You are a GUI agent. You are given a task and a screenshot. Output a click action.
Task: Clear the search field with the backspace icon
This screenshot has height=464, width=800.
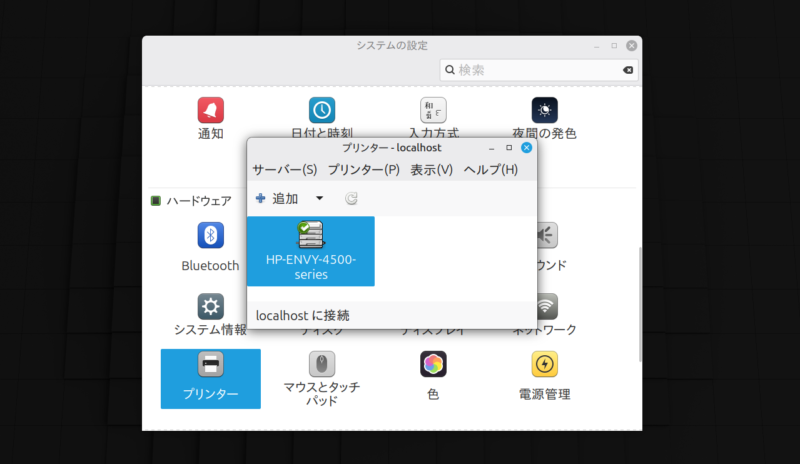(x=626, y=70)
